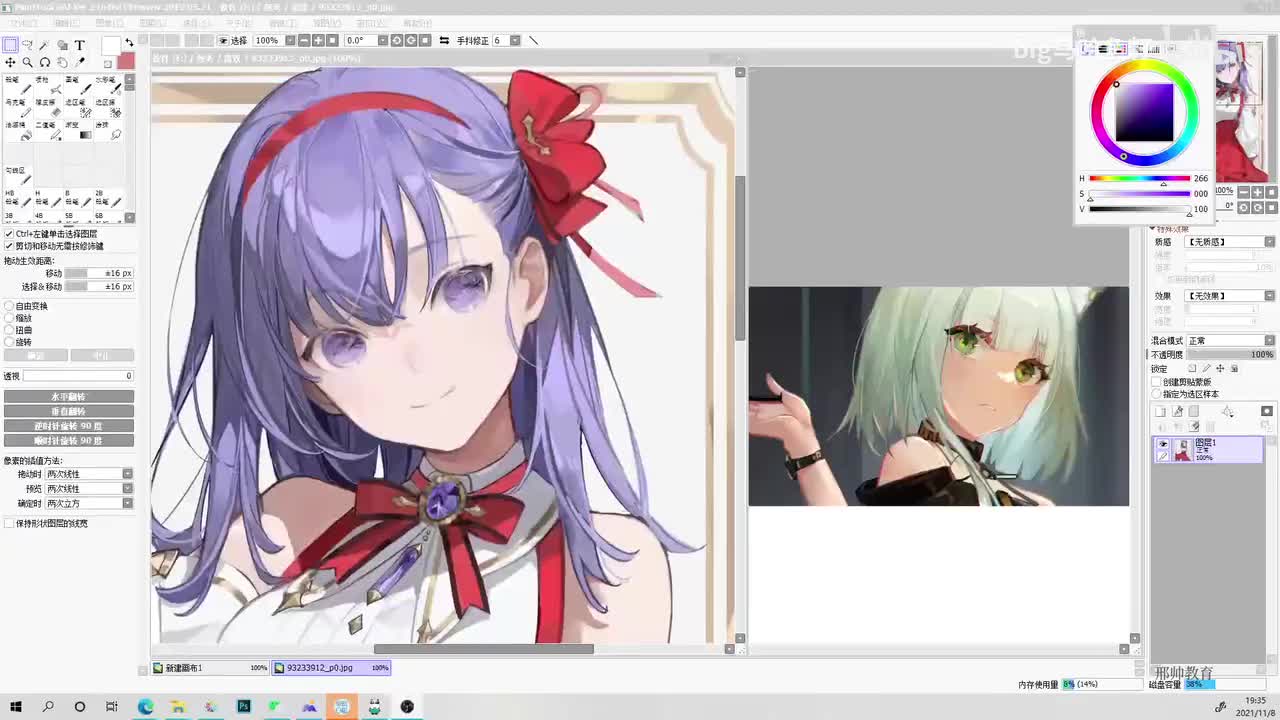This screenshot has height=720, width=1280.
Task: Toggle 剪切和移动无需按修饰键 checkbox
Action: 9,246
